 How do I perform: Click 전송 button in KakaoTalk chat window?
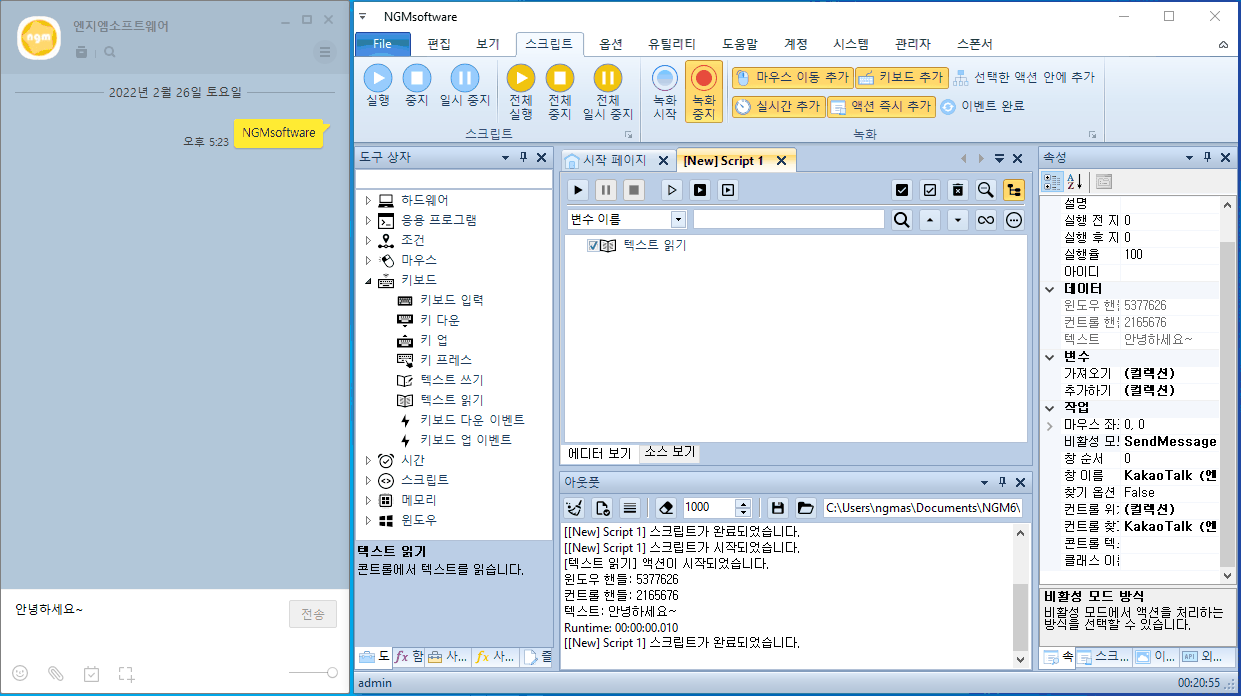click(x=313, y=614)
